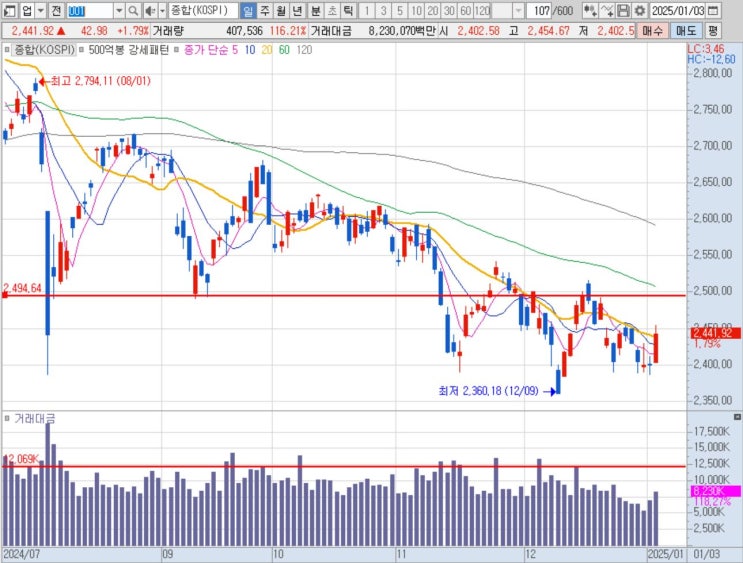Image resolution: width=743 pixels, height=563 pixels.
Task: Click the 12,069K volume line label
Action: 21,459
